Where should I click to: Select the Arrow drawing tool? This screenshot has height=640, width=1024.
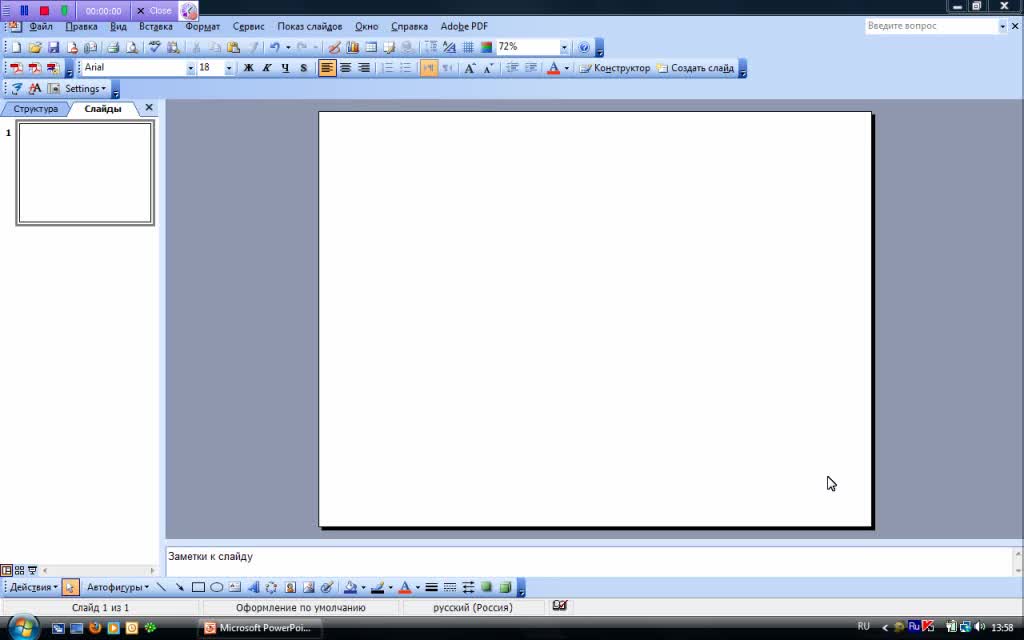[179, 588]
